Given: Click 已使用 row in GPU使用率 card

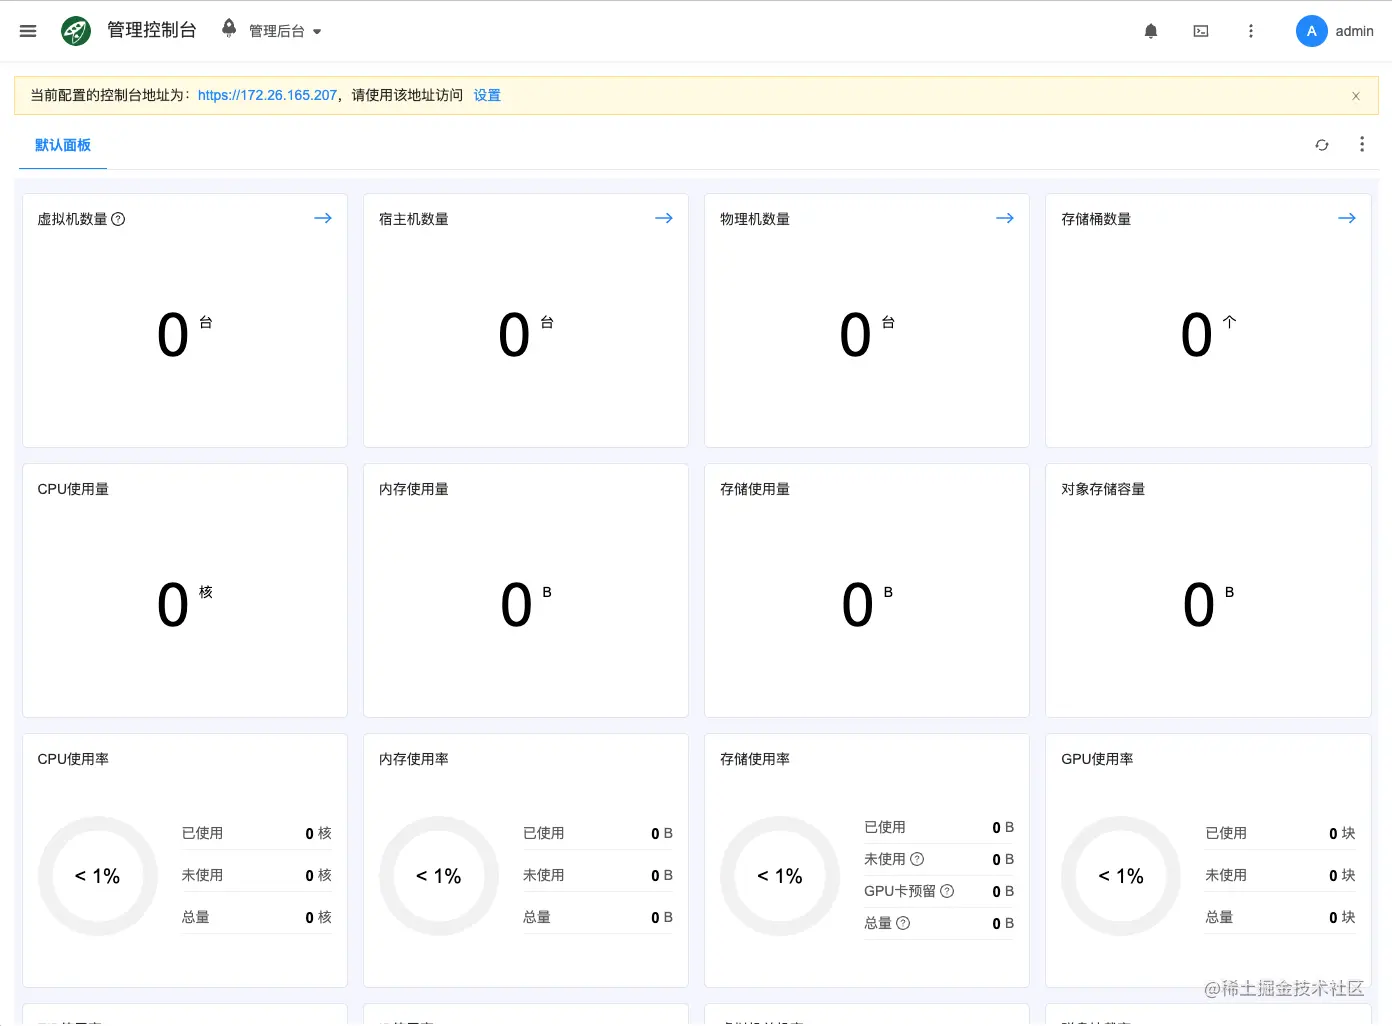Looking at the screenshot, I should point(1280,833).
